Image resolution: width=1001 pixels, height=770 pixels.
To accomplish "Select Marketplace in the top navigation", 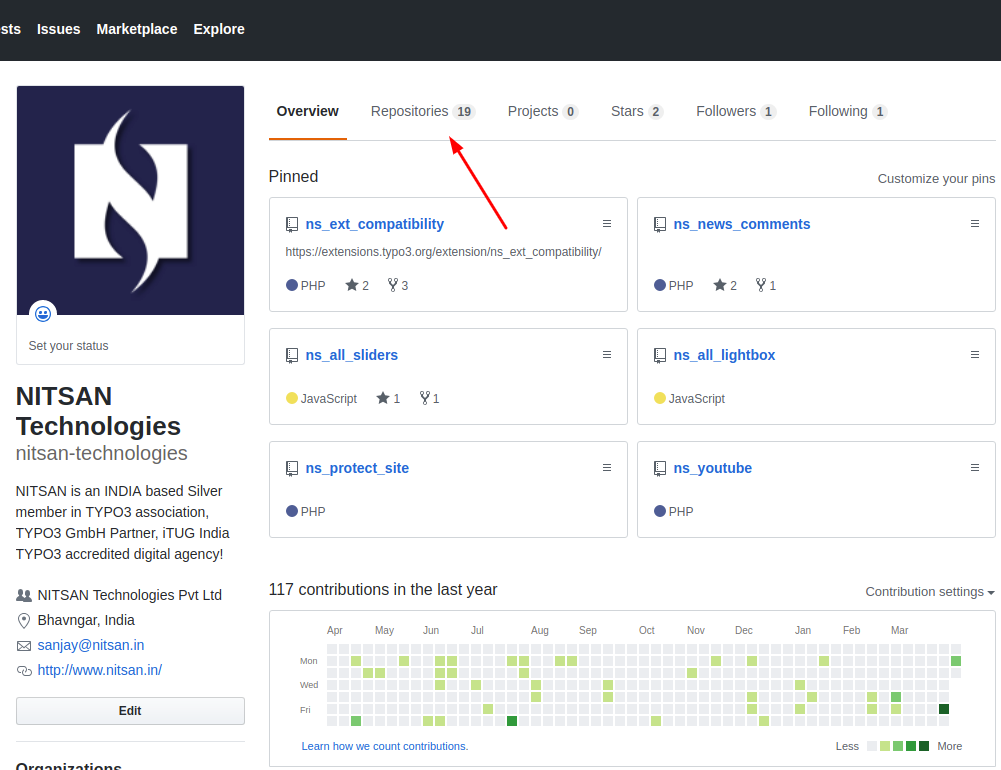I will click(x=136, y=29).
